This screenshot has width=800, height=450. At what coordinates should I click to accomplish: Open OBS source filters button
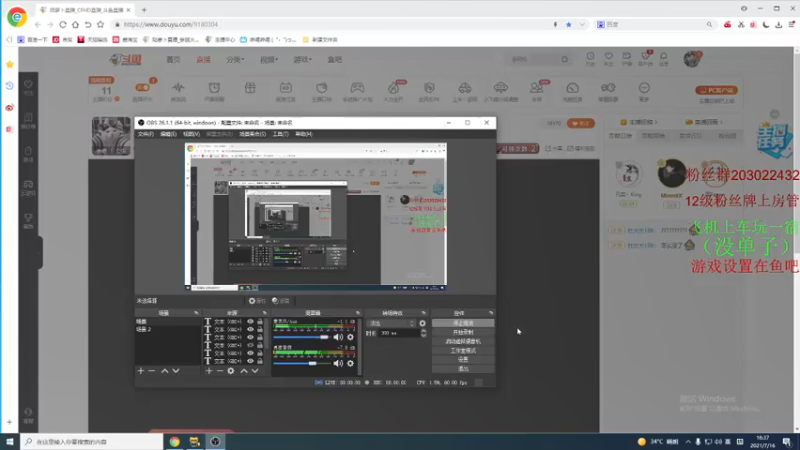281,301
